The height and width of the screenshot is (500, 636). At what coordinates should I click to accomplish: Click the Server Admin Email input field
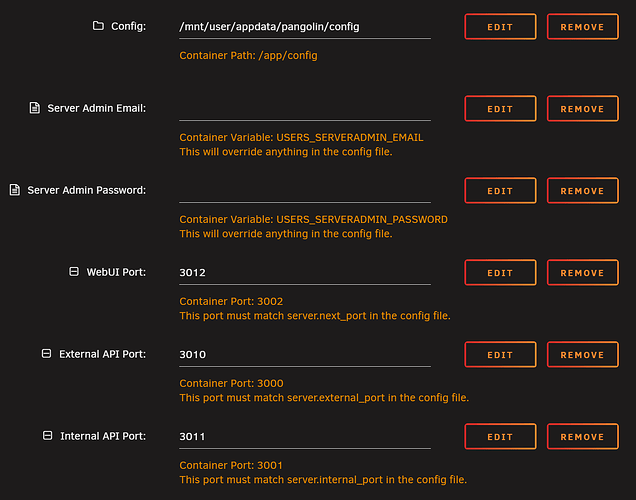(304, 108)
